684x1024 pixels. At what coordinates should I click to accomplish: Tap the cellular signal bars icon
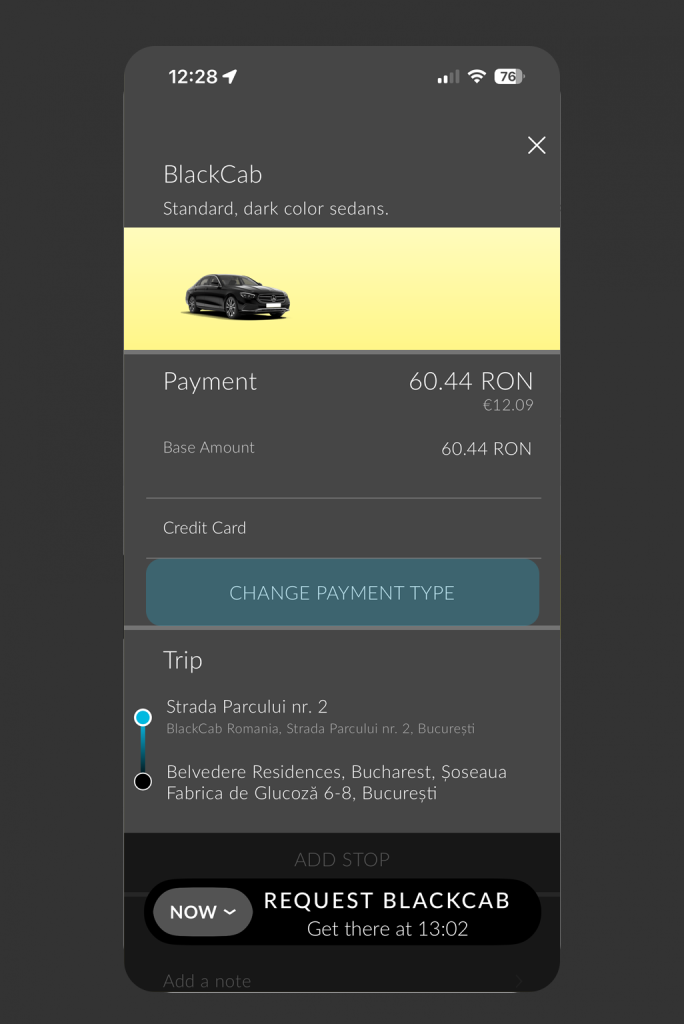click(x=449, y=77)
